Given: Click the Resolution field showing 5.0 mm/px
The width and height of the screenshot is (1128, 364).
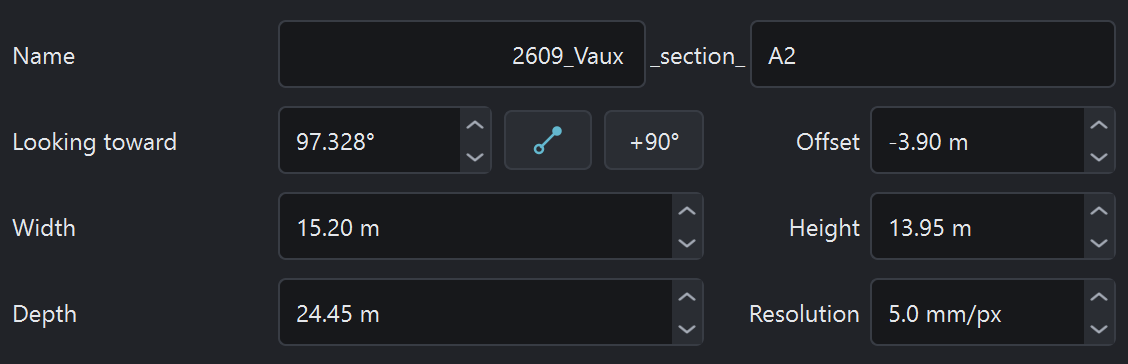Looking at the screenshot, I should 978,312.
